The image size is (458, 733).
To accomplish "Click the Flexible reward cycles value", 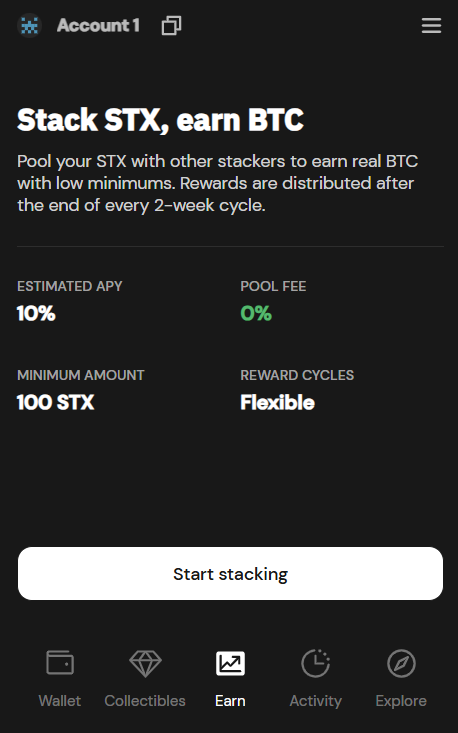I will pos(277,402).
